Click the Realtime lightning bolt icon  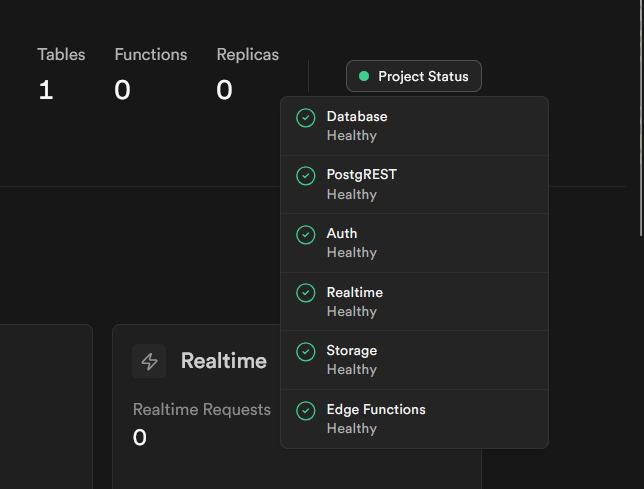[x=149, y=361]
